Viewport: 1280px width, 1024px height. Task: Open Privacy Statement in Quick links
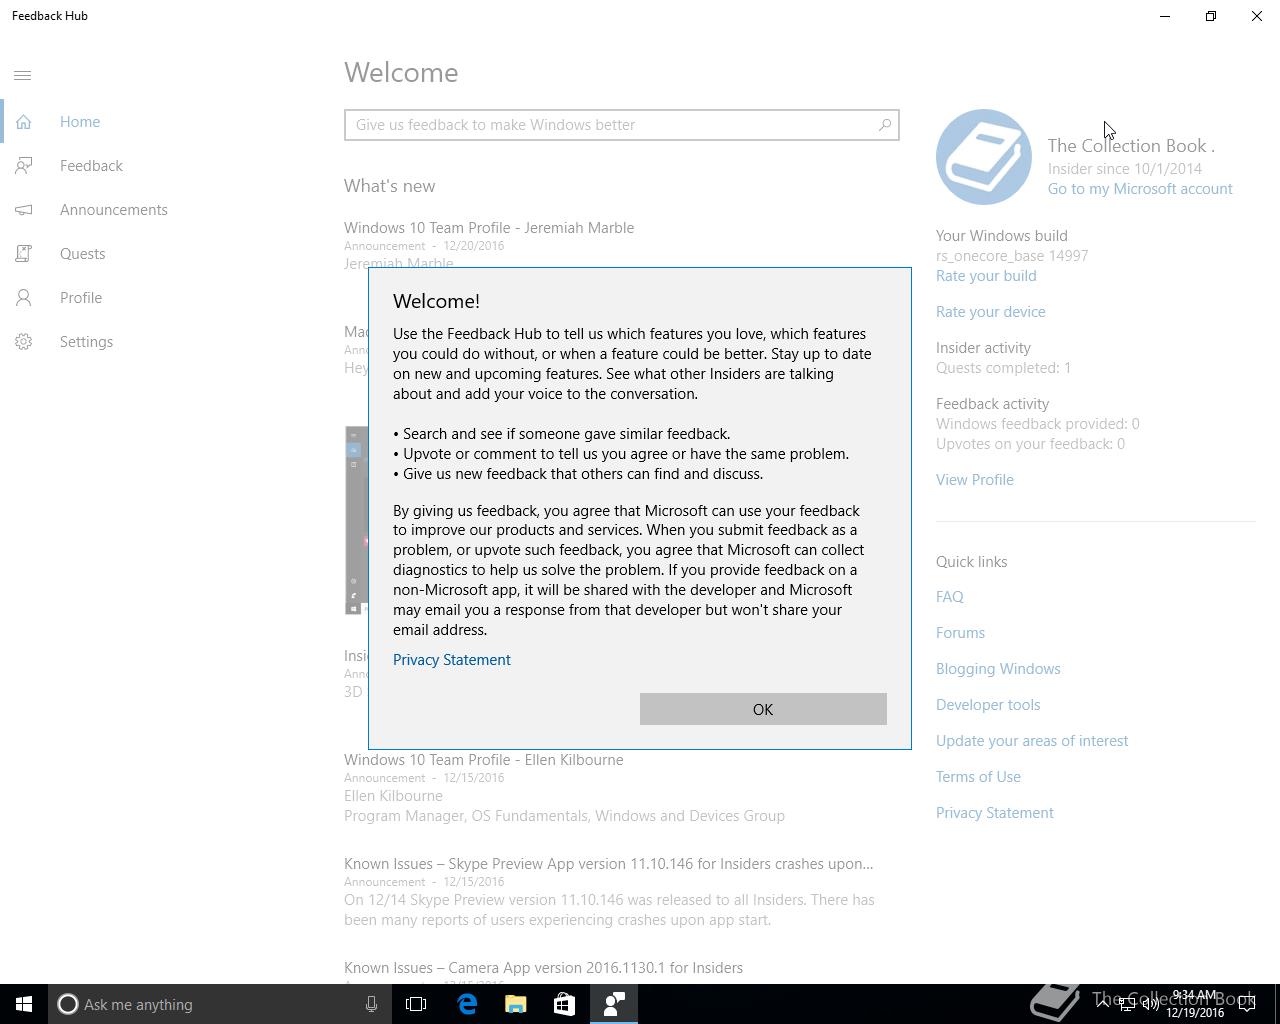pos(995,813)
